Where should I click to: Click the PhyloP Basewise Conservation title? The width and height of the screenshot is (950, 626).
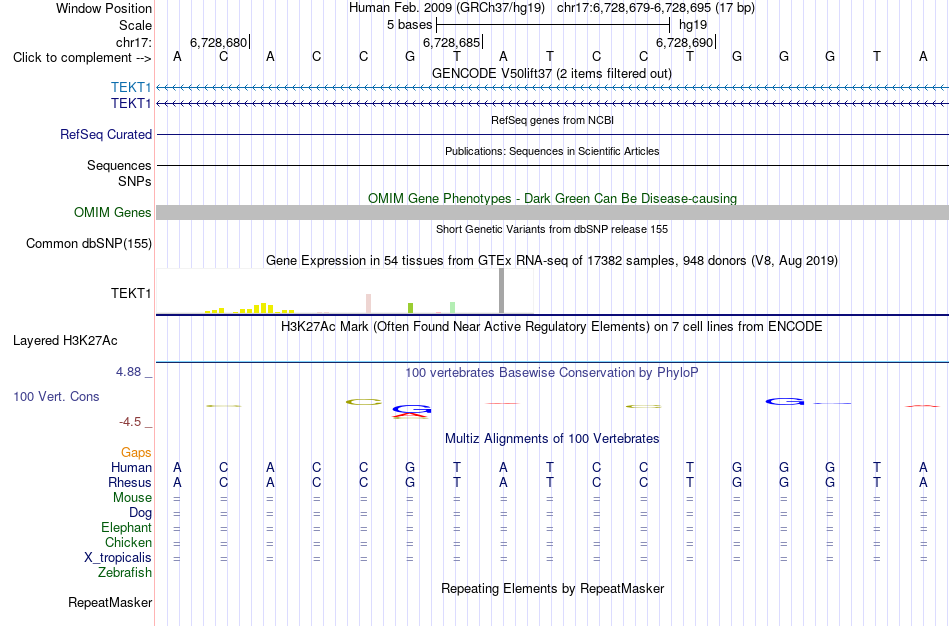tap(552, 373)
